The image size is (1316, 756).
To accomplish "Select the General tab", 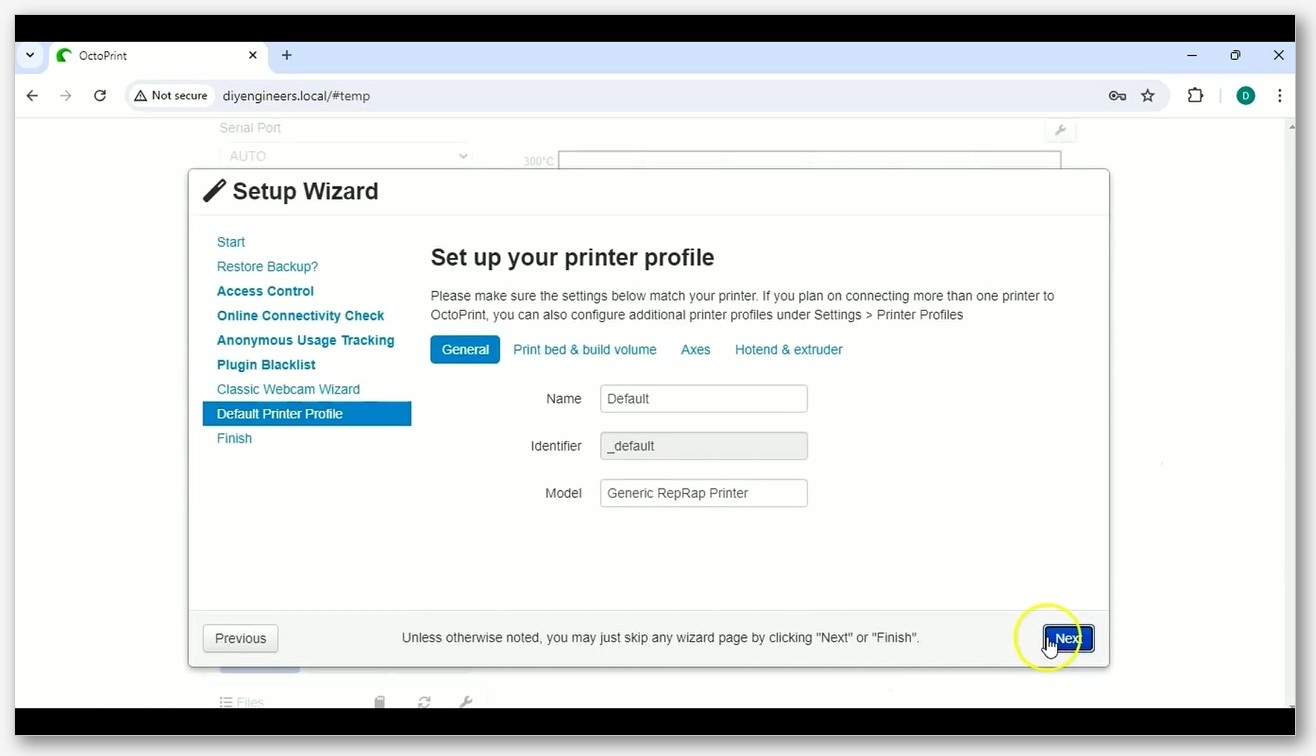I will coord(465,349).
